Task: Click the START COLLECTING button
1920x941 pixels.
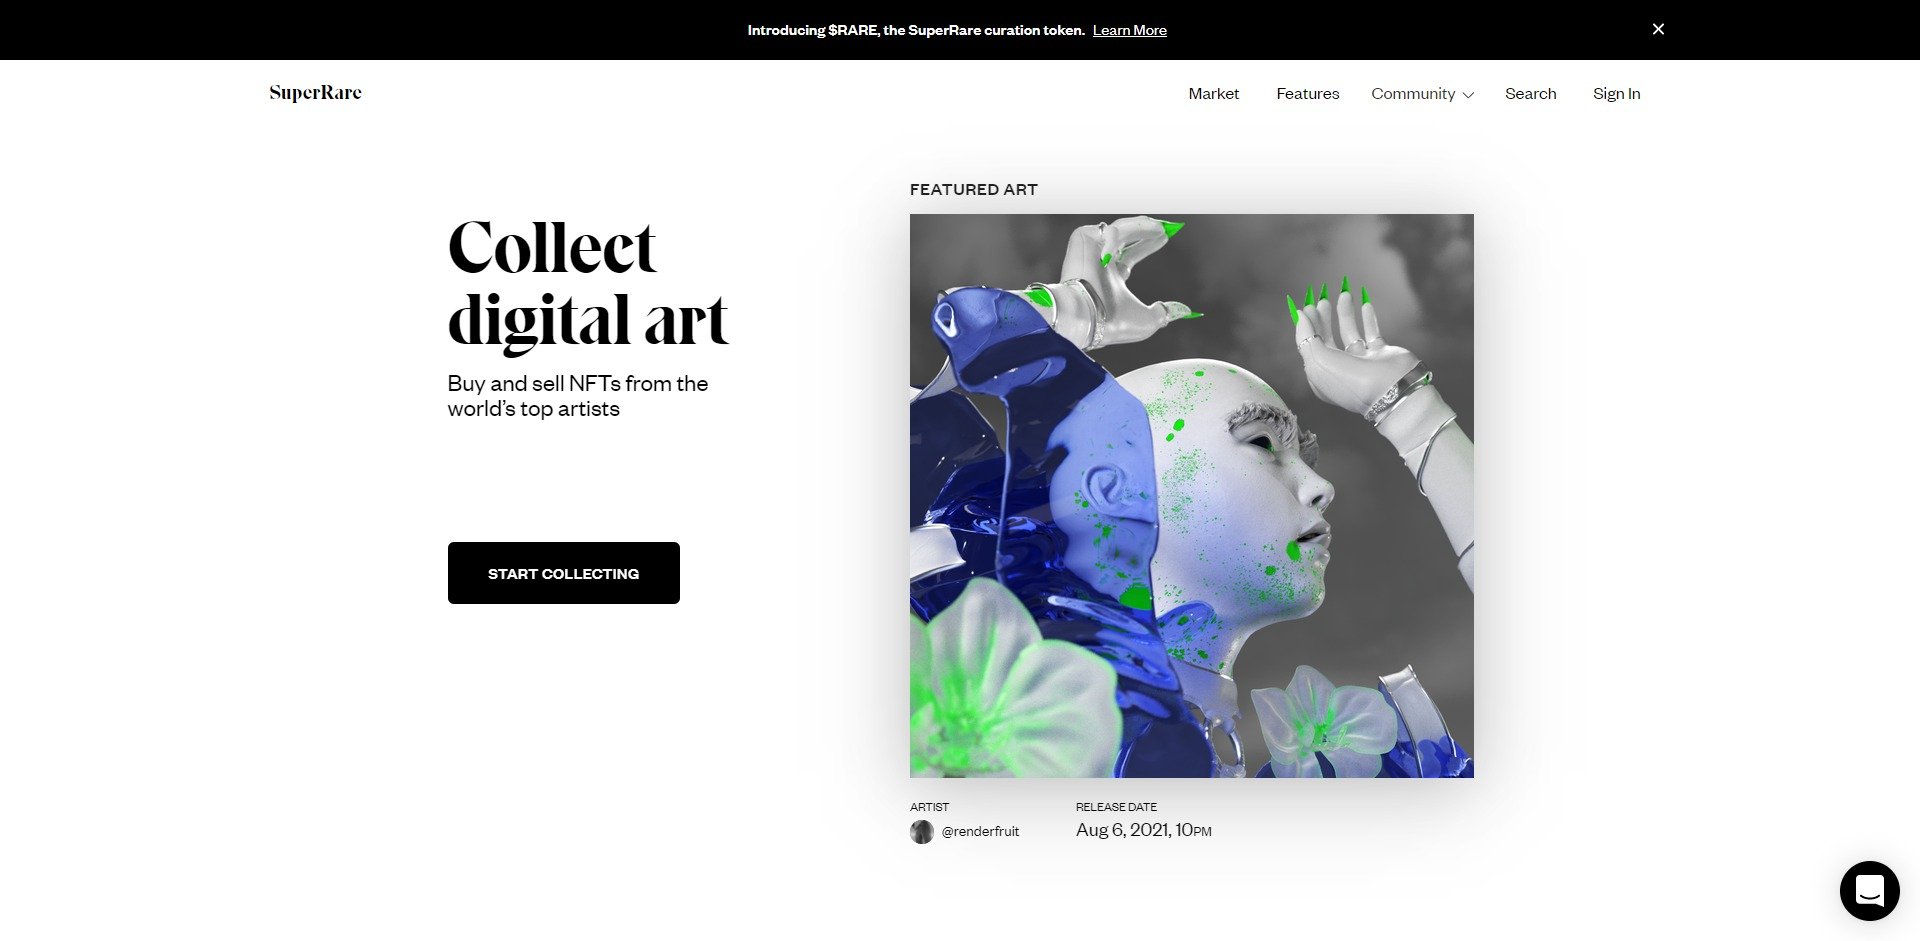Action: click(564, 573)
